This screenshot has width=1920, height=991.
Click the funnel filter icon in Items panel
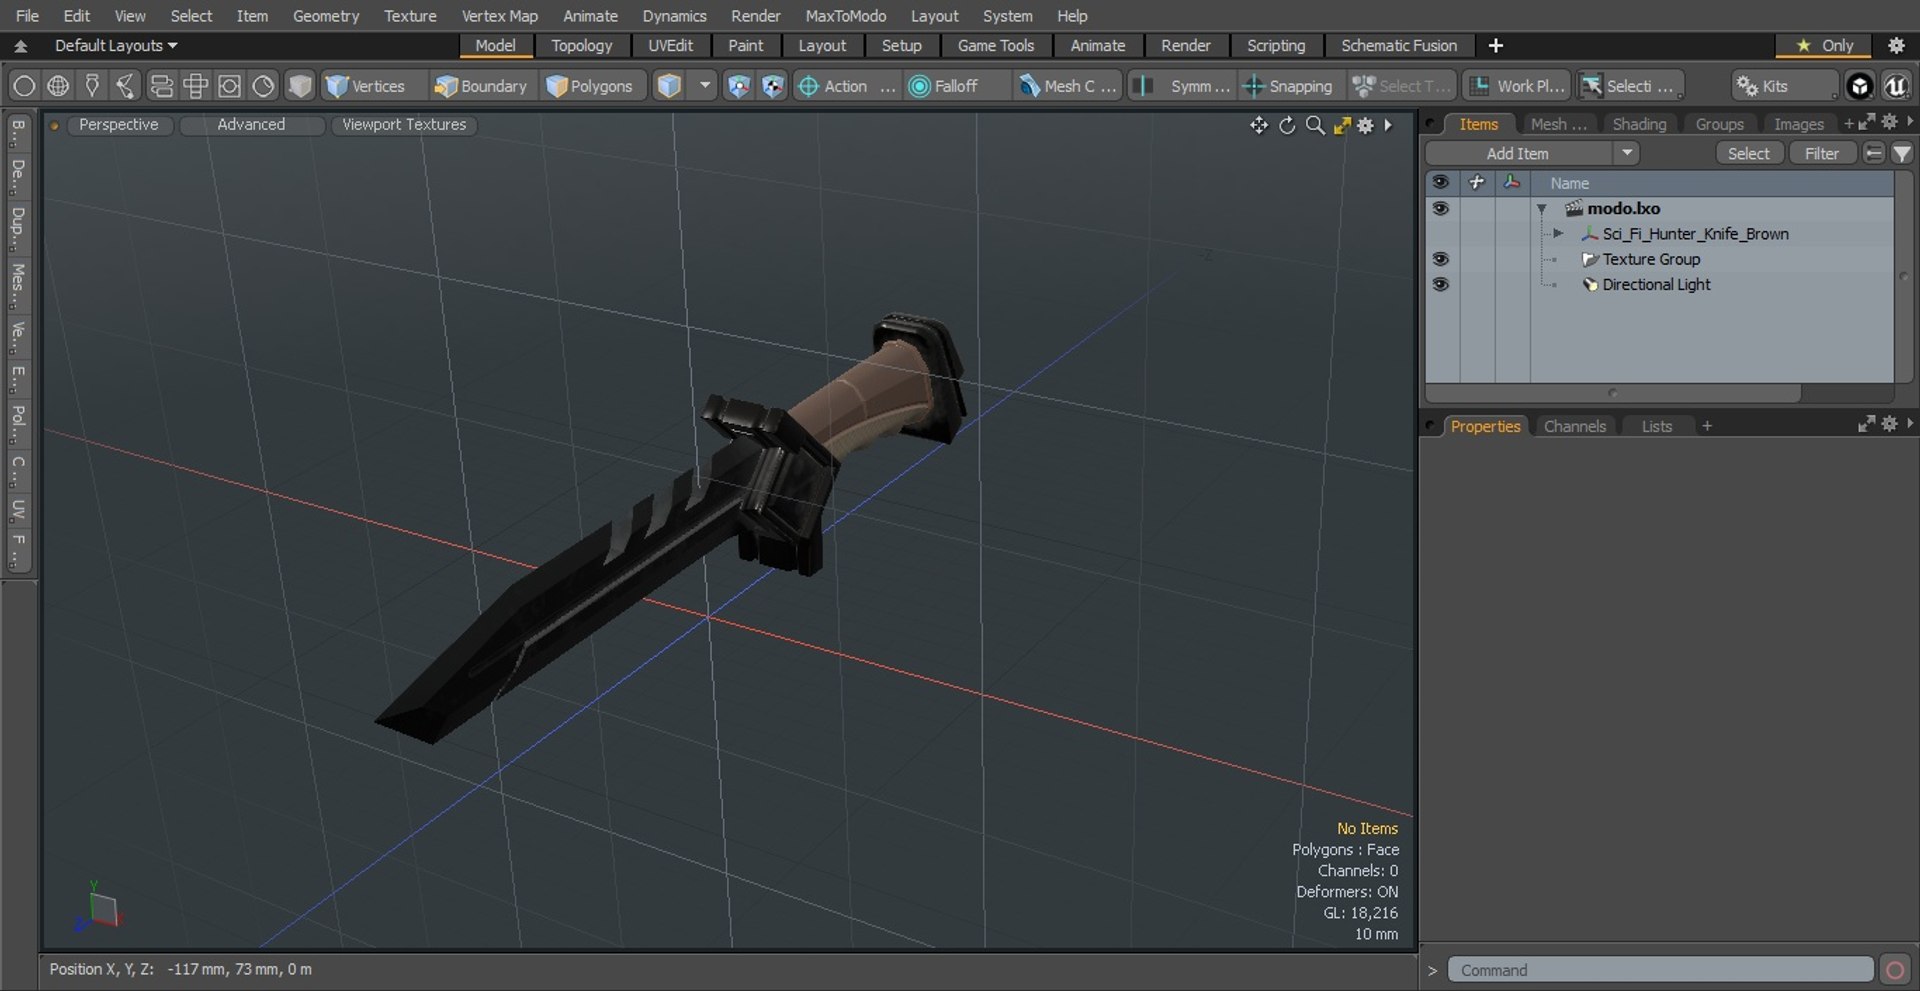(x=1902, y=153)
